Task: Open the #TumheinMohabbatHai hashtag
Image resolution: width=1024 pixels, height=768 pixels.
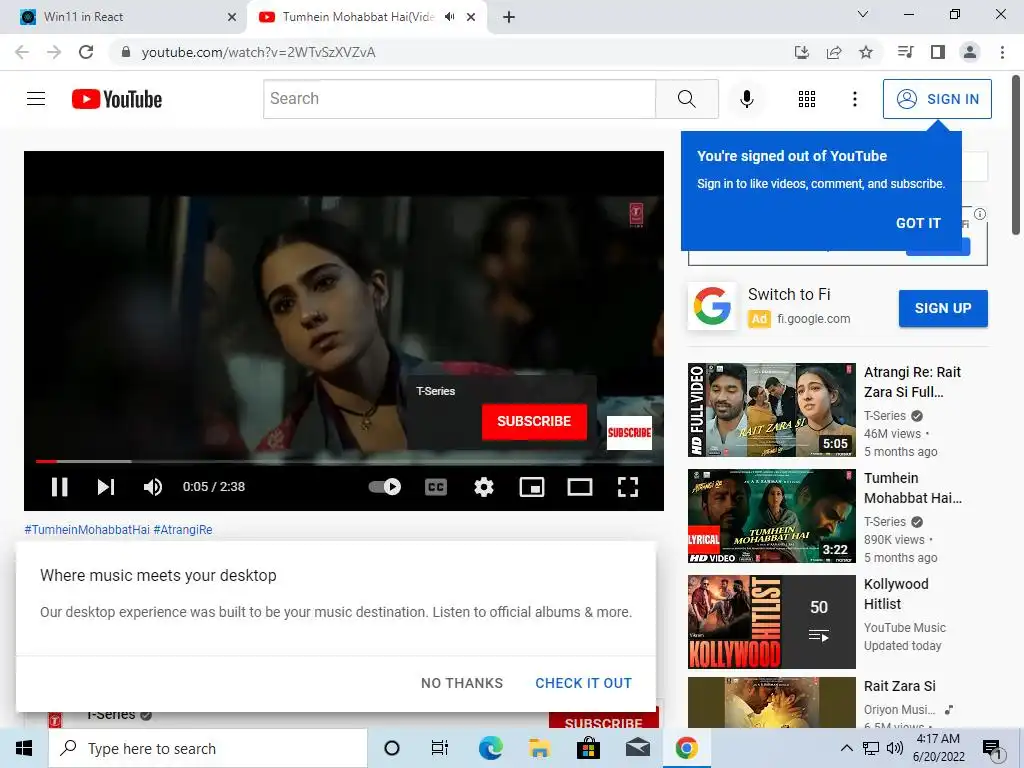Action: pyautogui.click(x=87, y=530)
